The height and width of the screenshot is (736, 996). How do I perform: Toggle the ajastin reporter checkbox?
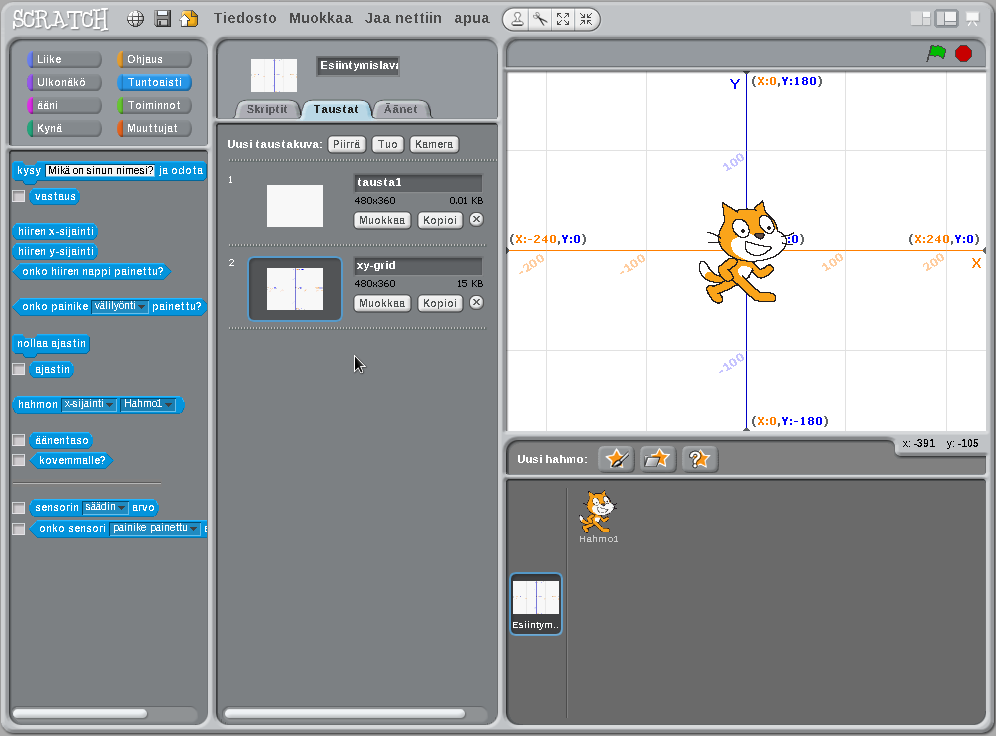(19, 369)
